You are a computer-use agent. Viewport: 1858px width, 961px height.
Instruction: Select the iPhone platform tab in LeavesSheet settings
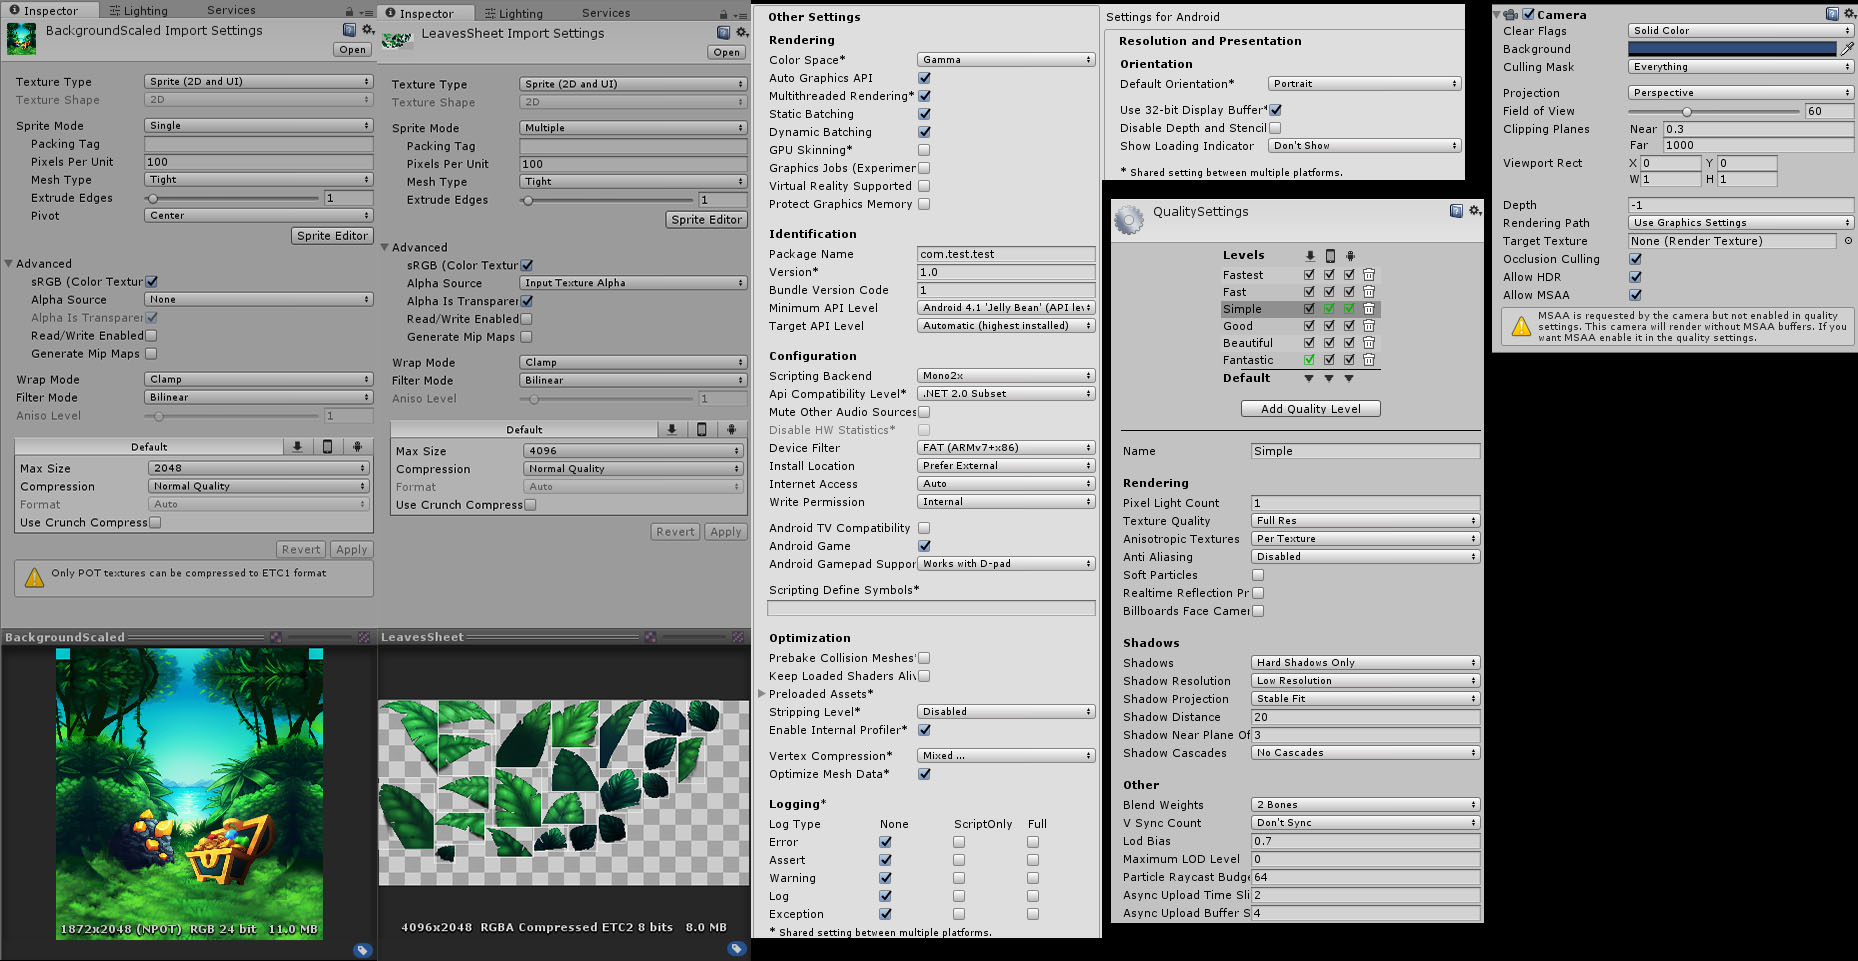point(701,430)
